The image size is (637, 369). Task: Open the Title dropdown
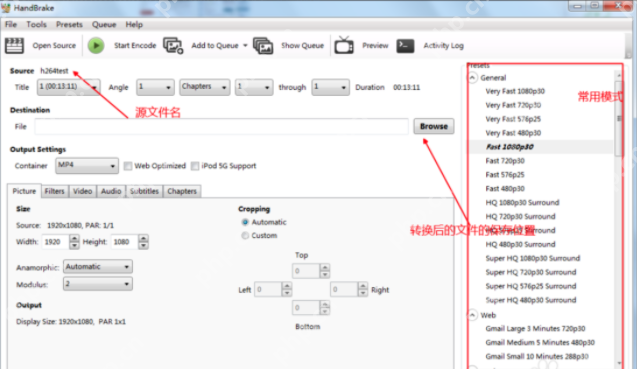68,87
